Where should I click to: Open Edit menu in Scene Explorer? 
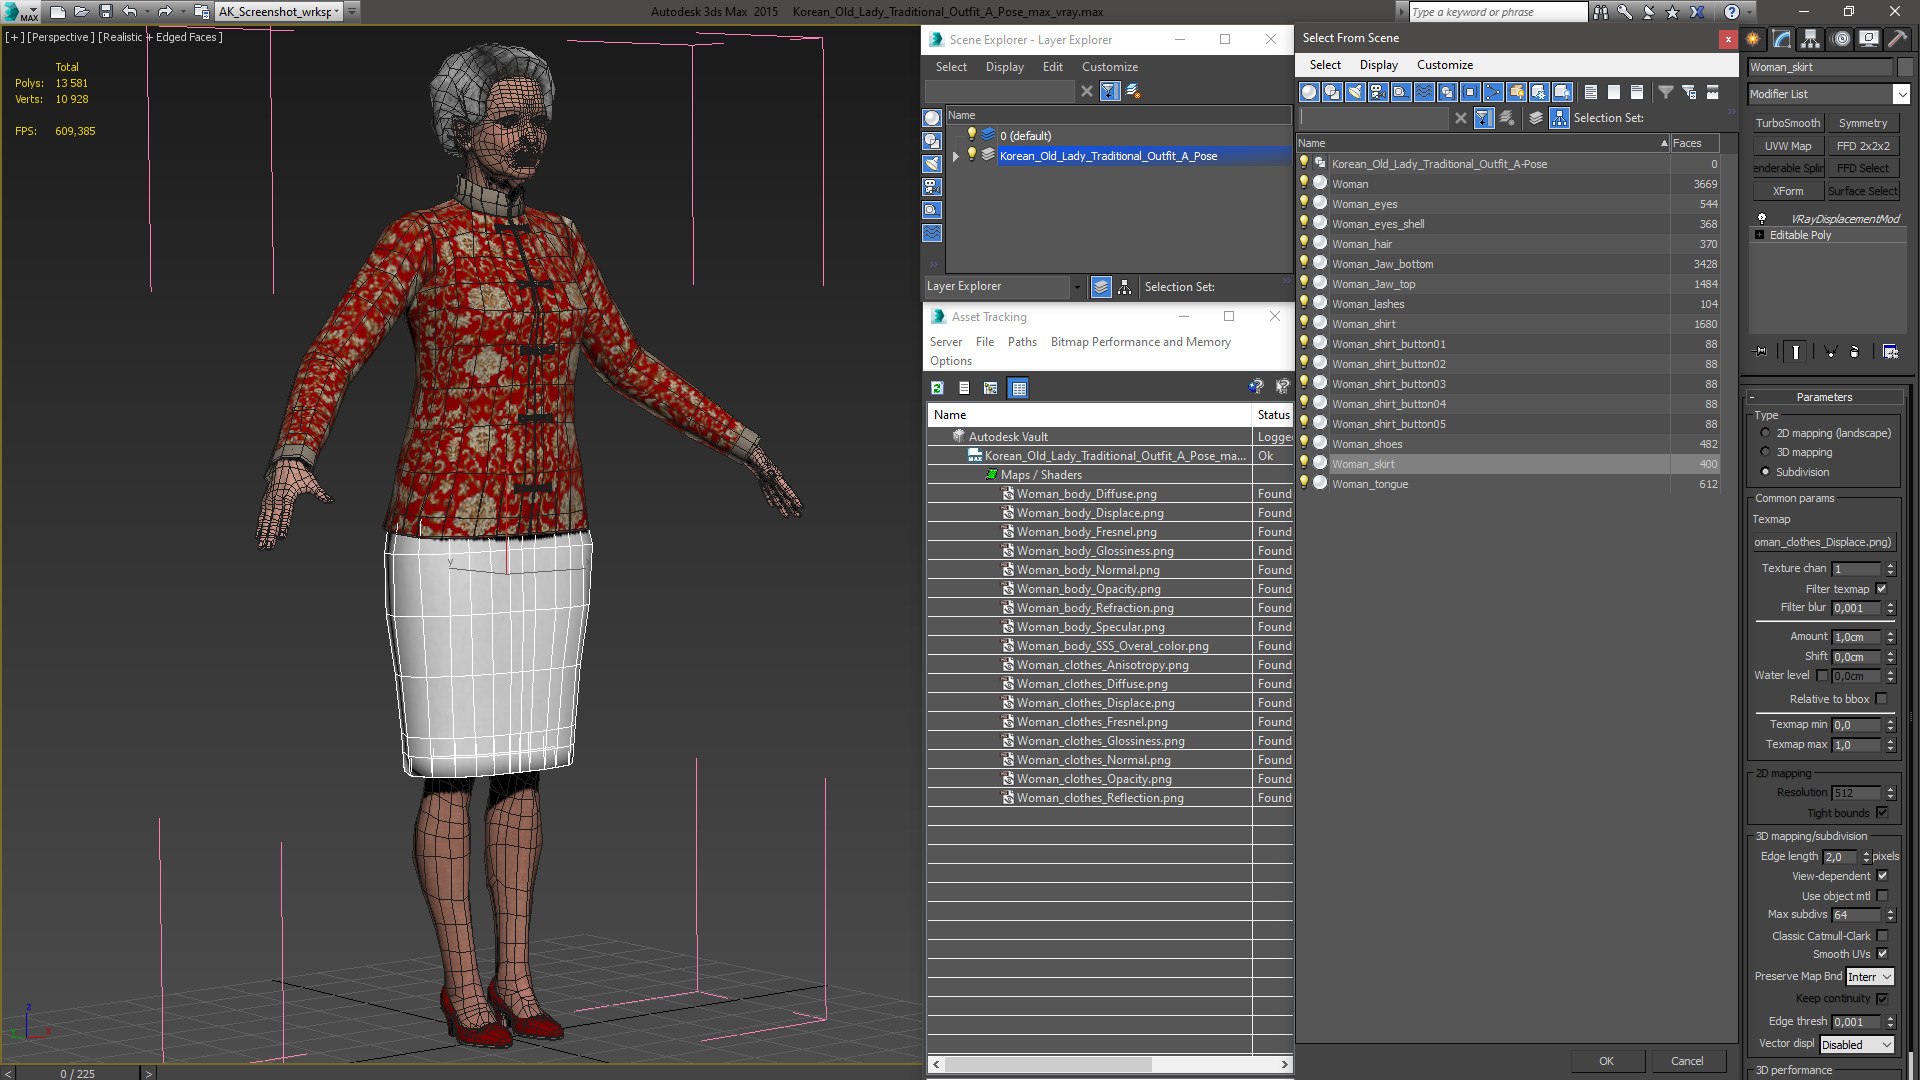[1052, 67]
